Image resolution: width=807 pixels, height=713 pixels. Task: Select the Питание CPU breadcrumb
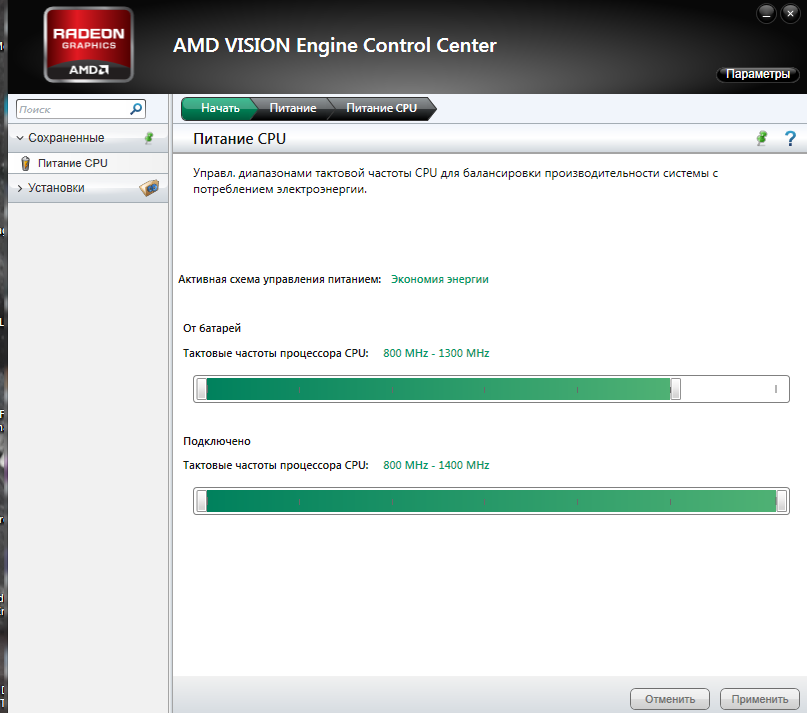point(381,108)
